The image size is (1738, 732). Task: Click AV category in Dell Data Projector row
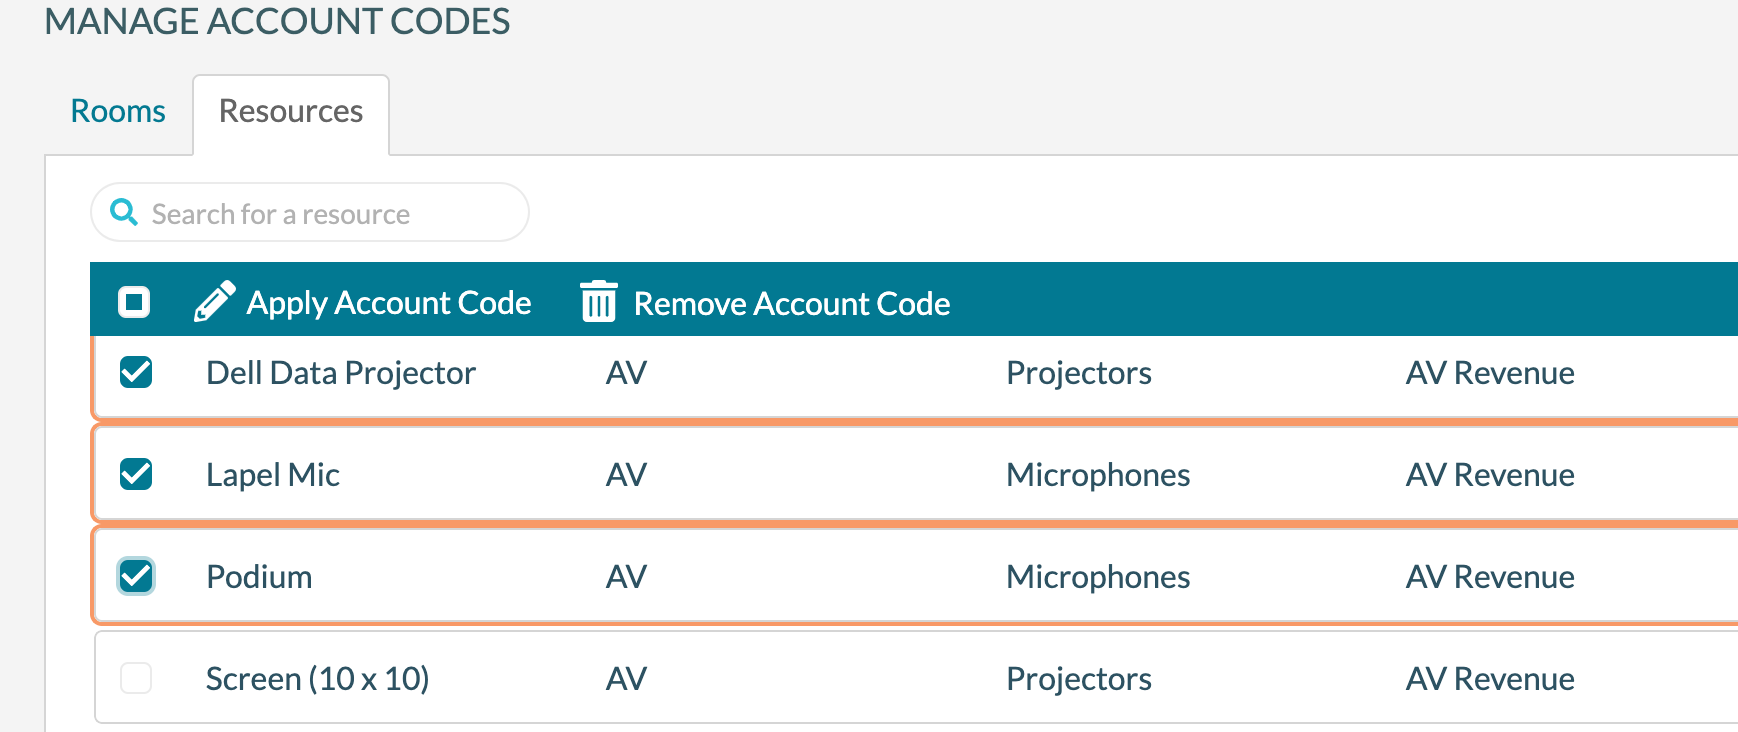627,373
